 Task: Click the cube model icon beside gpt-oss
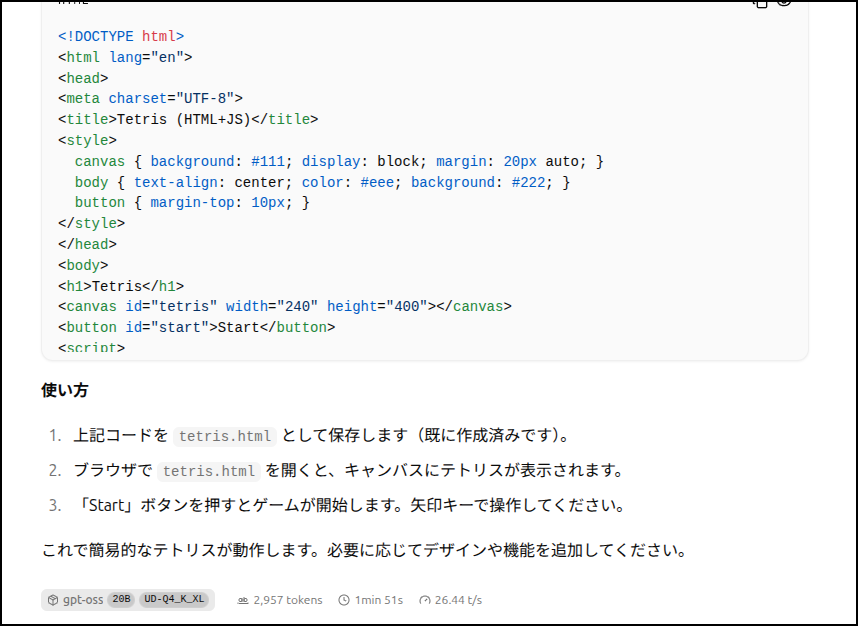53,600
